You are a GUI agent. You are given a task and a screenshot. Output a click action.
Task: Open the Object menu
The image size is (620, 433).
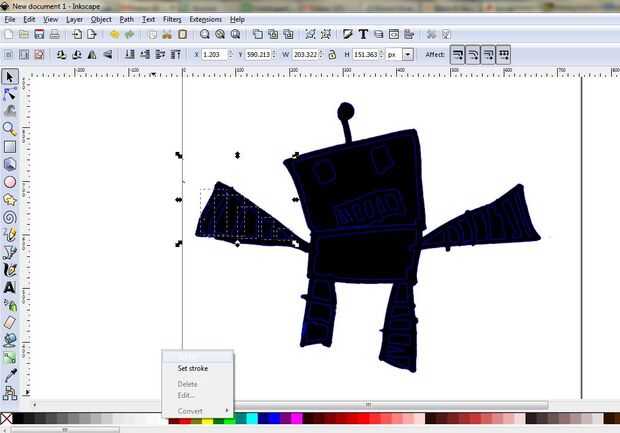coord(101,19)
